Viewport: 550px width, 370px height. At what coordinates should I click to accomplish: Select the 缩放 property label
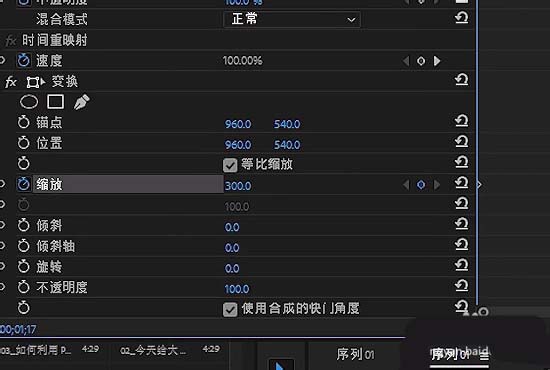coord(49,184)
